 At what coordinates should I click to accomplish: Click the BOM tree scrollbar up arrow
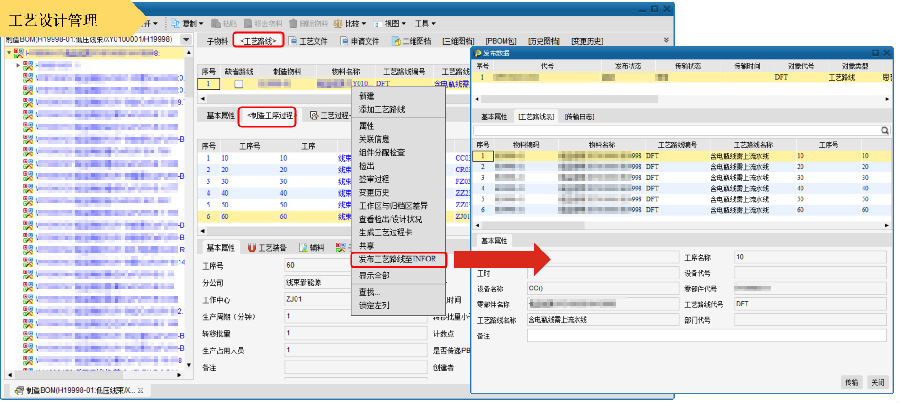(x=188, y=53)
